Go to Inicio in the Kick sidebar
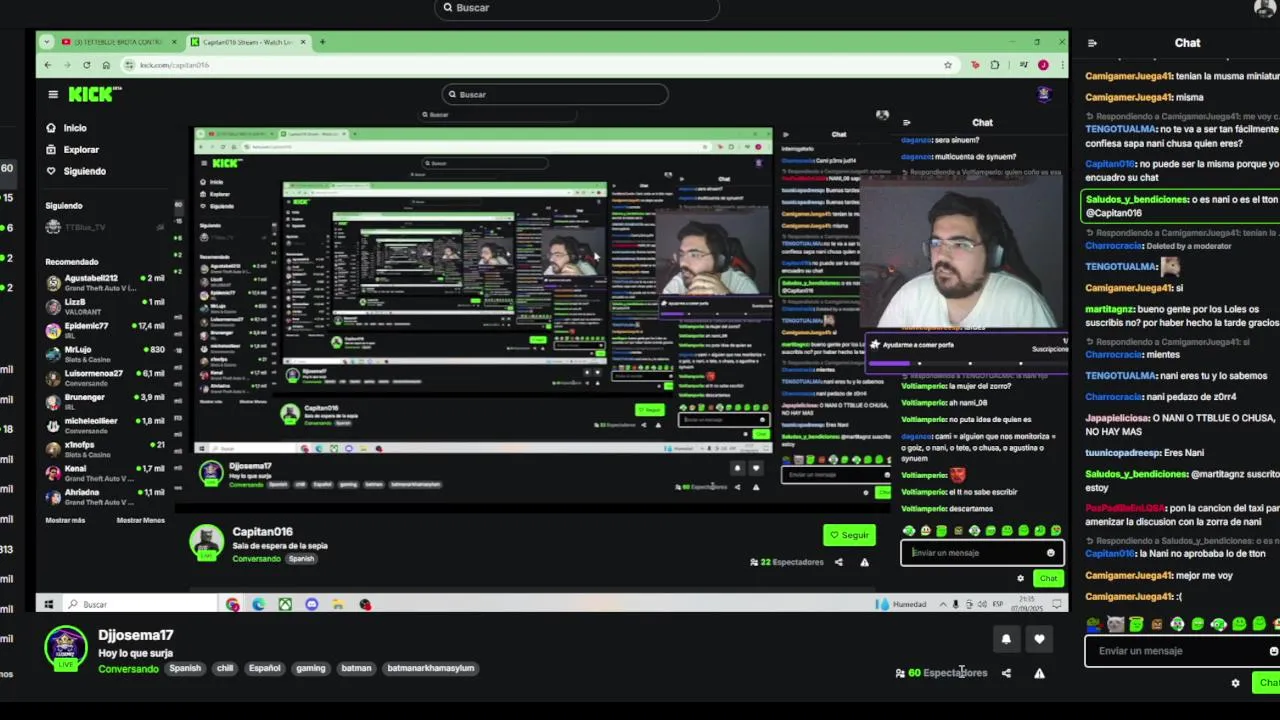The height and width of the screenshot is (720, 1280). tap(67, 128)
